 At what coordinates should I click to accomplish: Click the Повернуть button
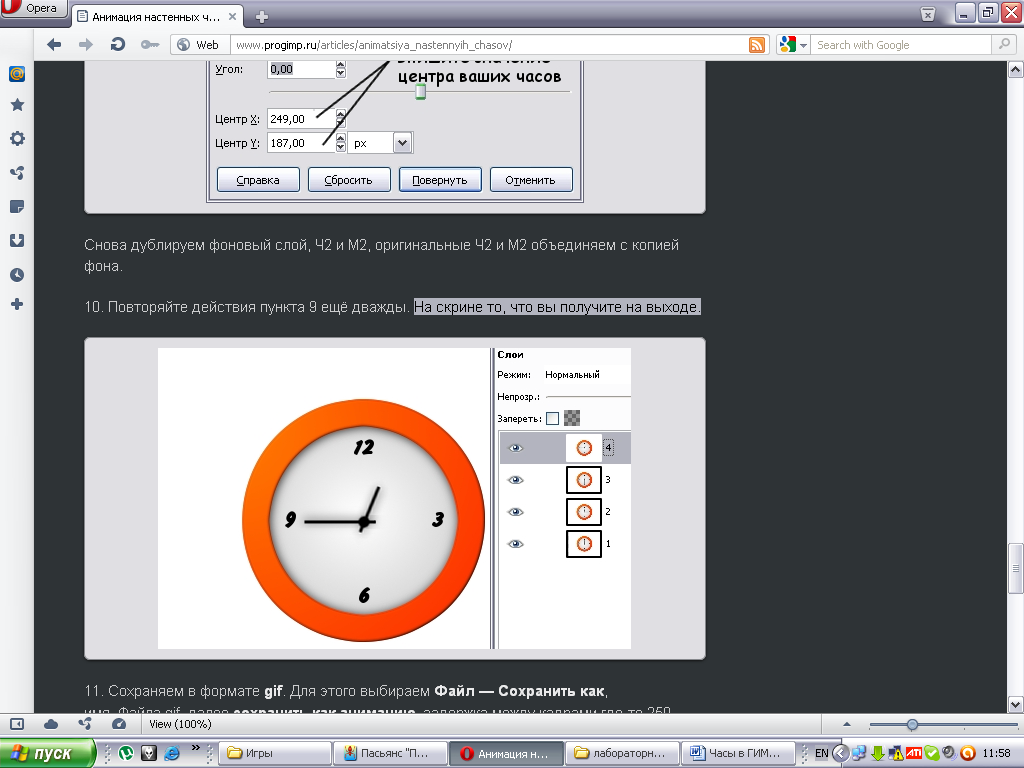[440, 180]
